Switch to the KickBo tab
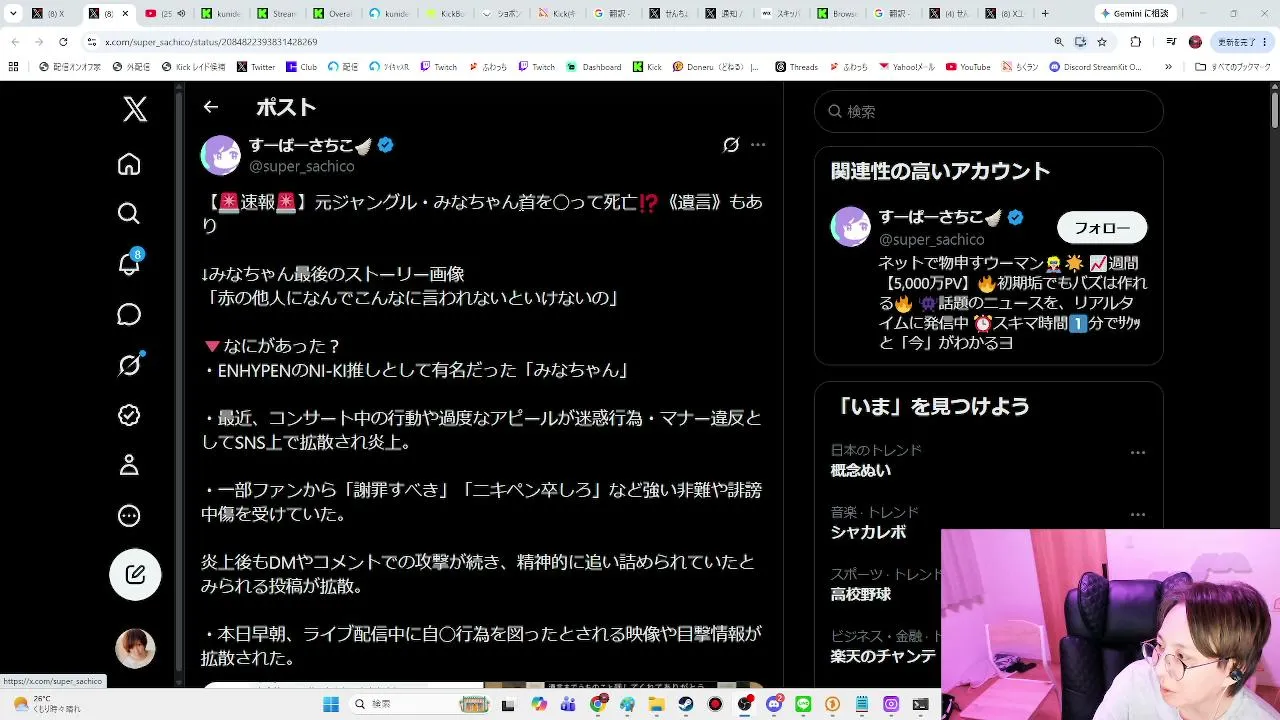 pyautogui.click(x=446, y=14)
